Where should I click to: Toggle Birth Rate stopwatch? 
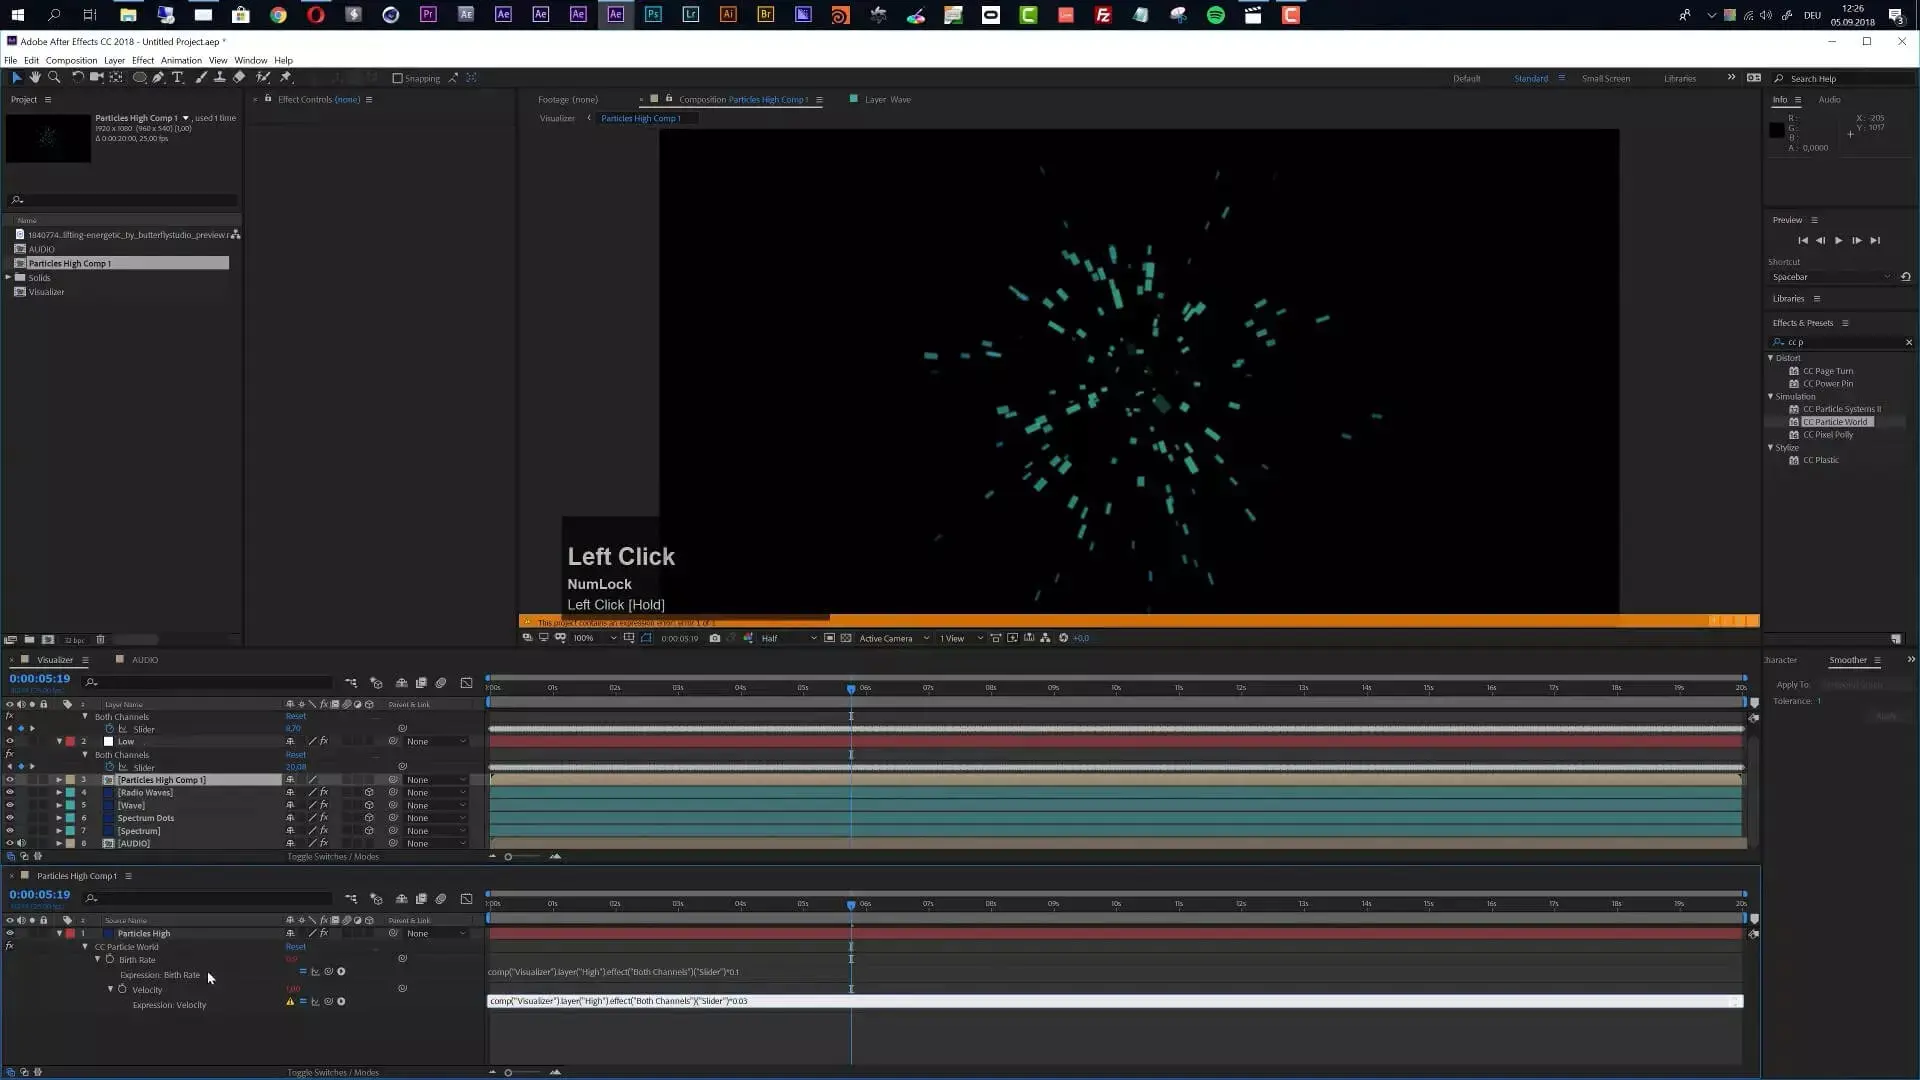(110, 960)
